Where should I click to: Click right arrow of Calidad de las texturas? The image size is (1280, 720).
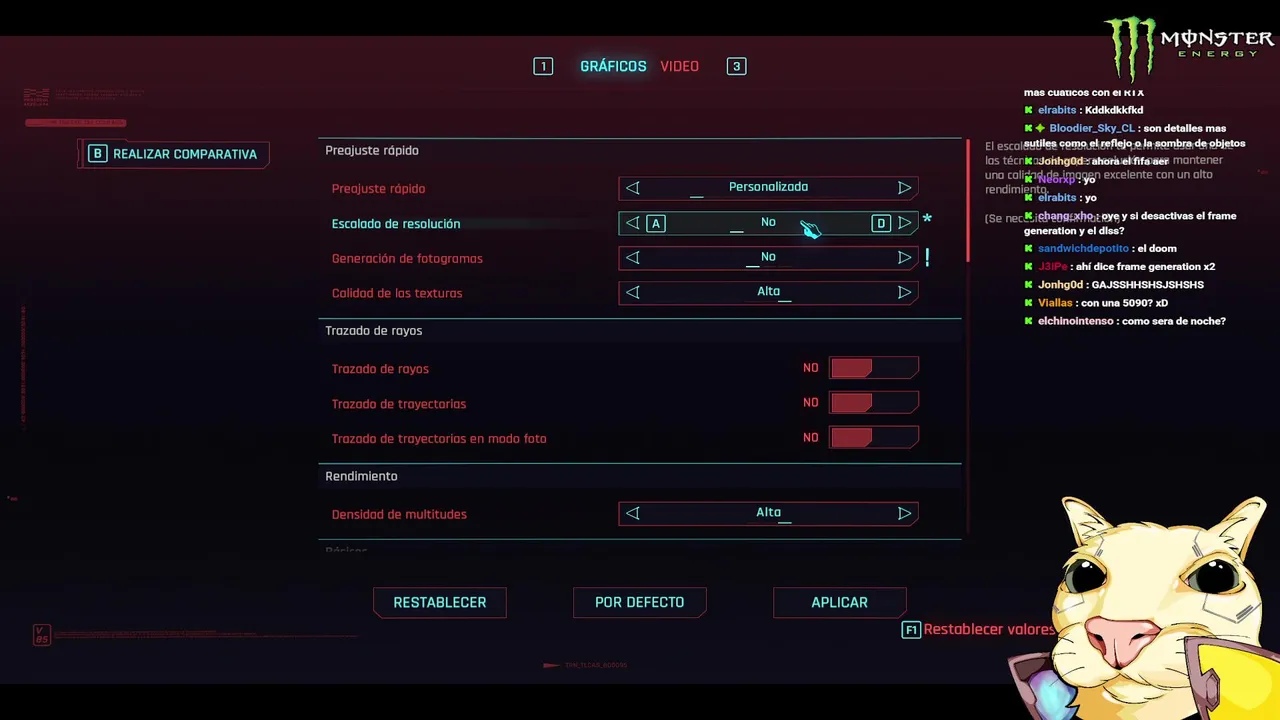pyautogui.click(x=904, y=293)
